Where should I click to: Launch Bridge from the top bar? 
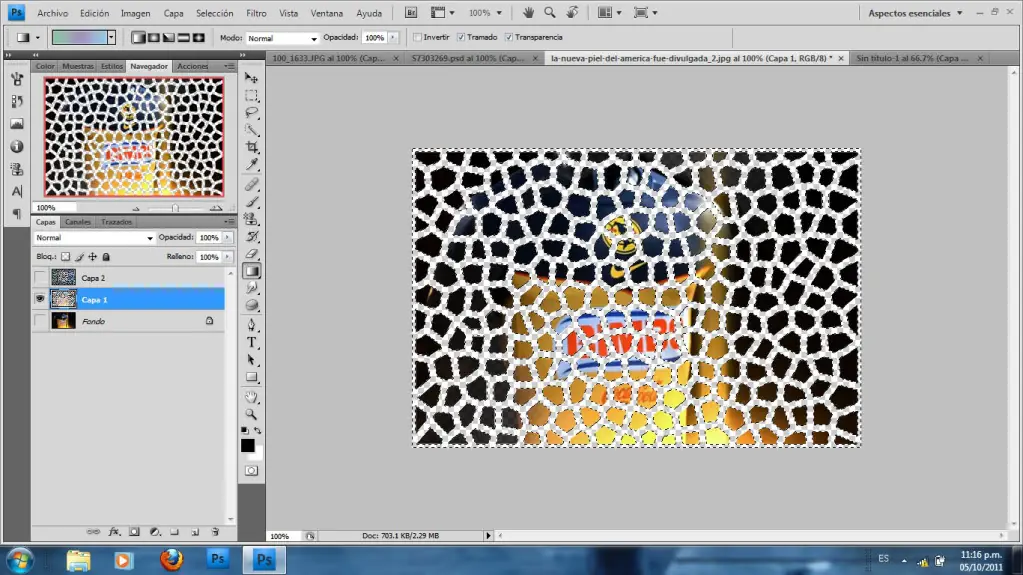411,12
